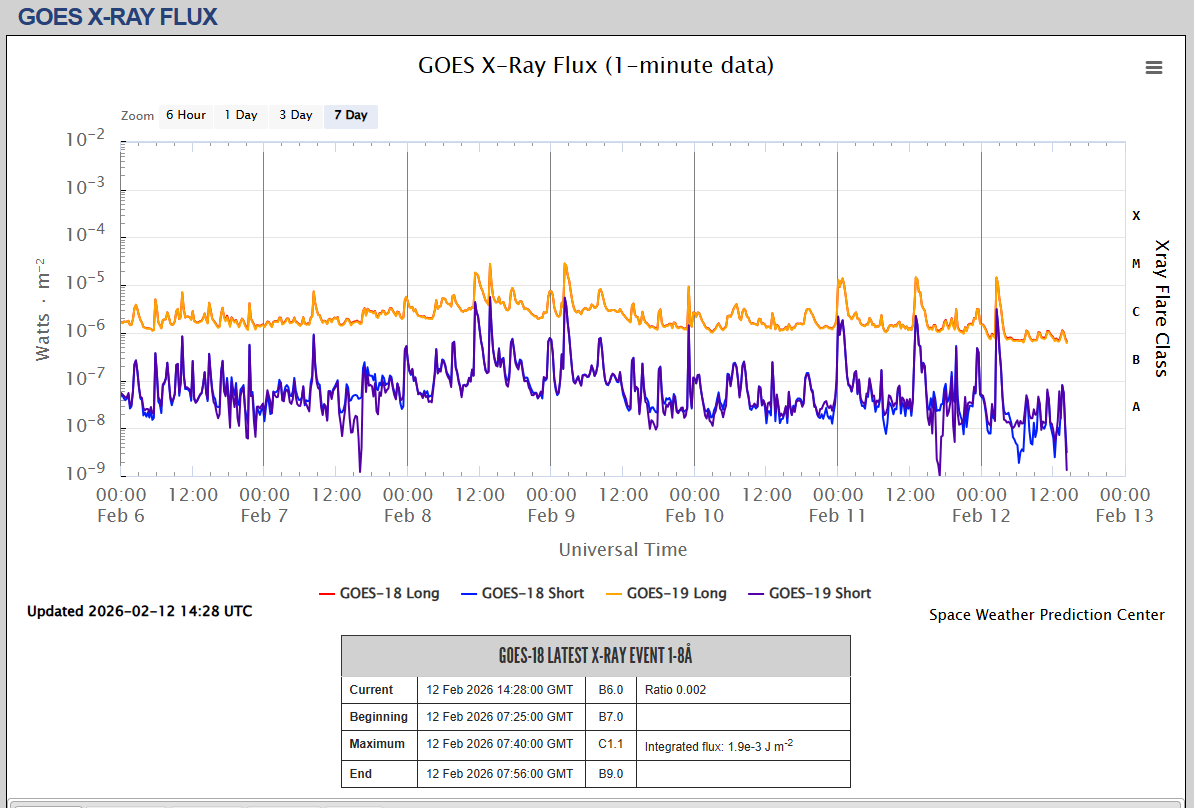Choose the 7 Day zoom option

pos(350,115)
